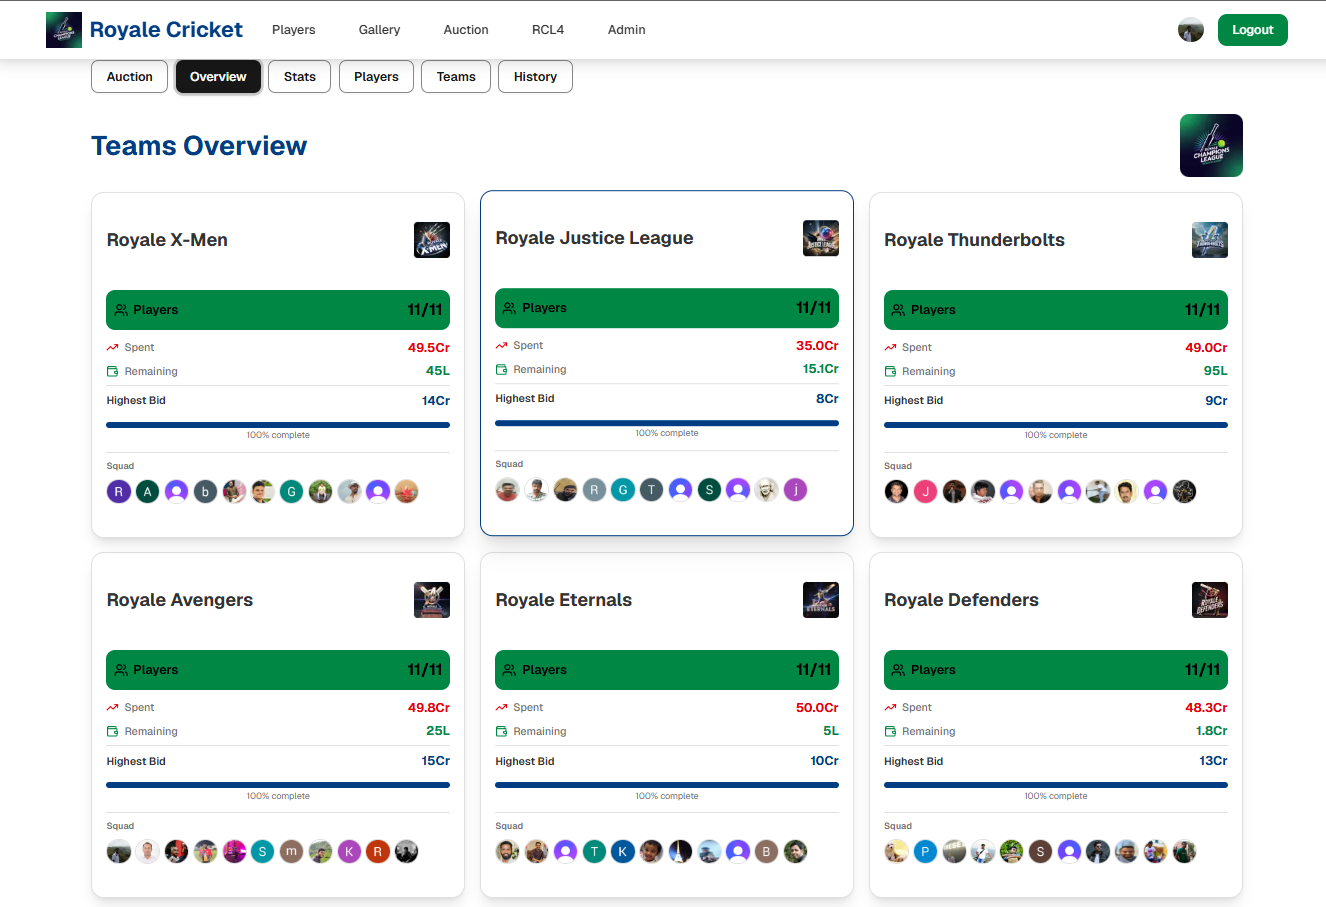Image resolution: width=1326 pixels, height=907 pixels.
Task: Click the brown B avatar in Eternals squad
Action: click(x=766, y=851)
